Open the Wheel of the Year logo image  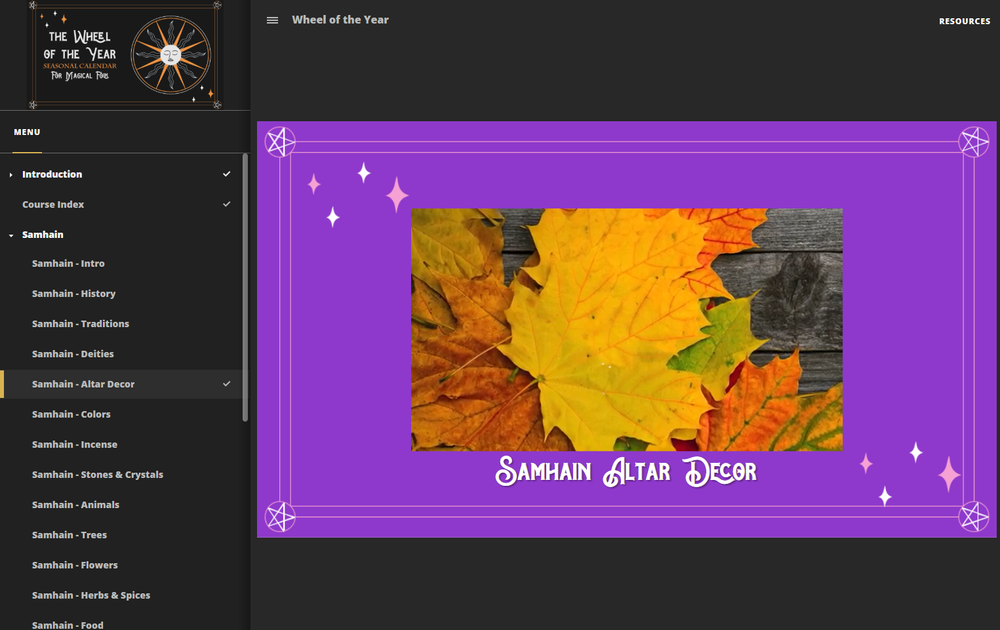pos(125,55)
